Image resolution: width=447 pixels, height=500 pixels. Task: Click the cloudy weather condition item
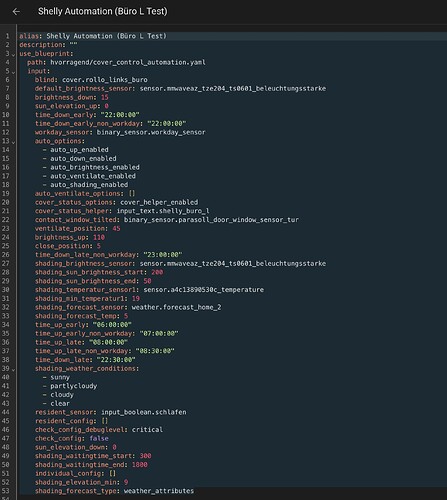pyautogui.click(x=62, y=394)
